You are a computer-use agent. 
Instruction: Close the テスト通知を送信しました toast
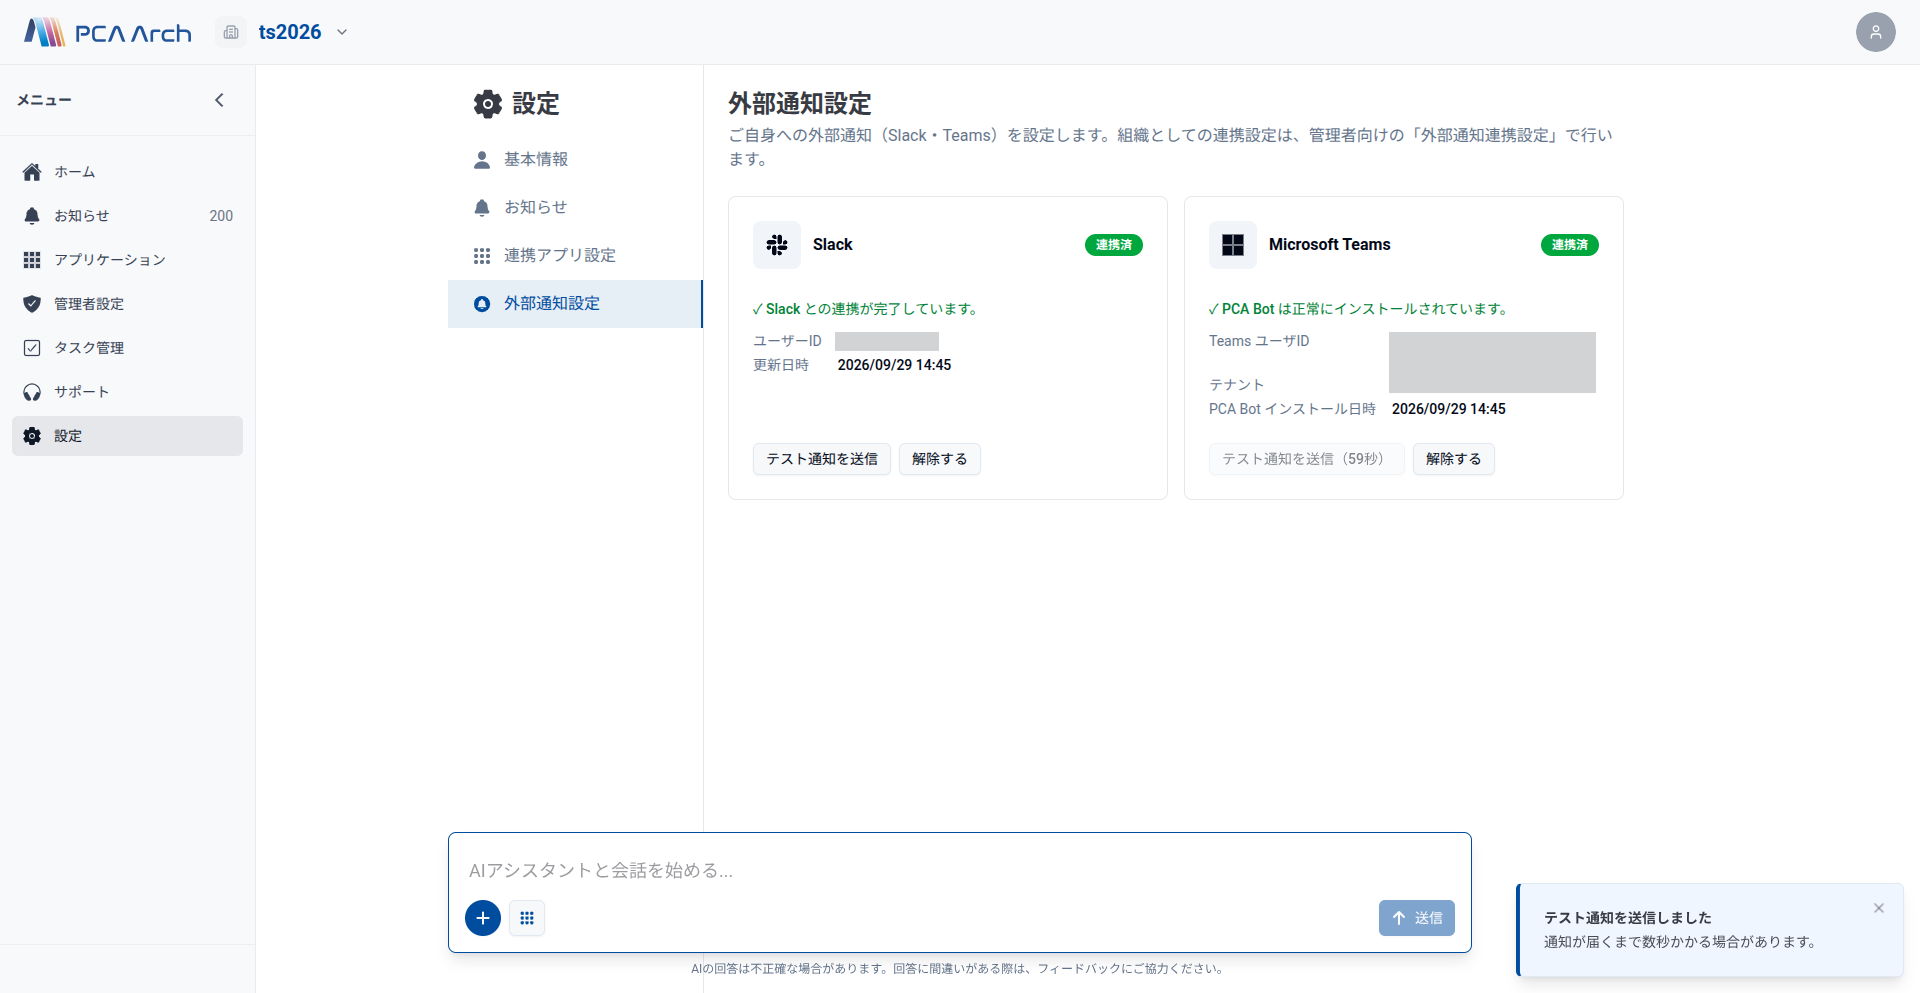click(1879, 908)
